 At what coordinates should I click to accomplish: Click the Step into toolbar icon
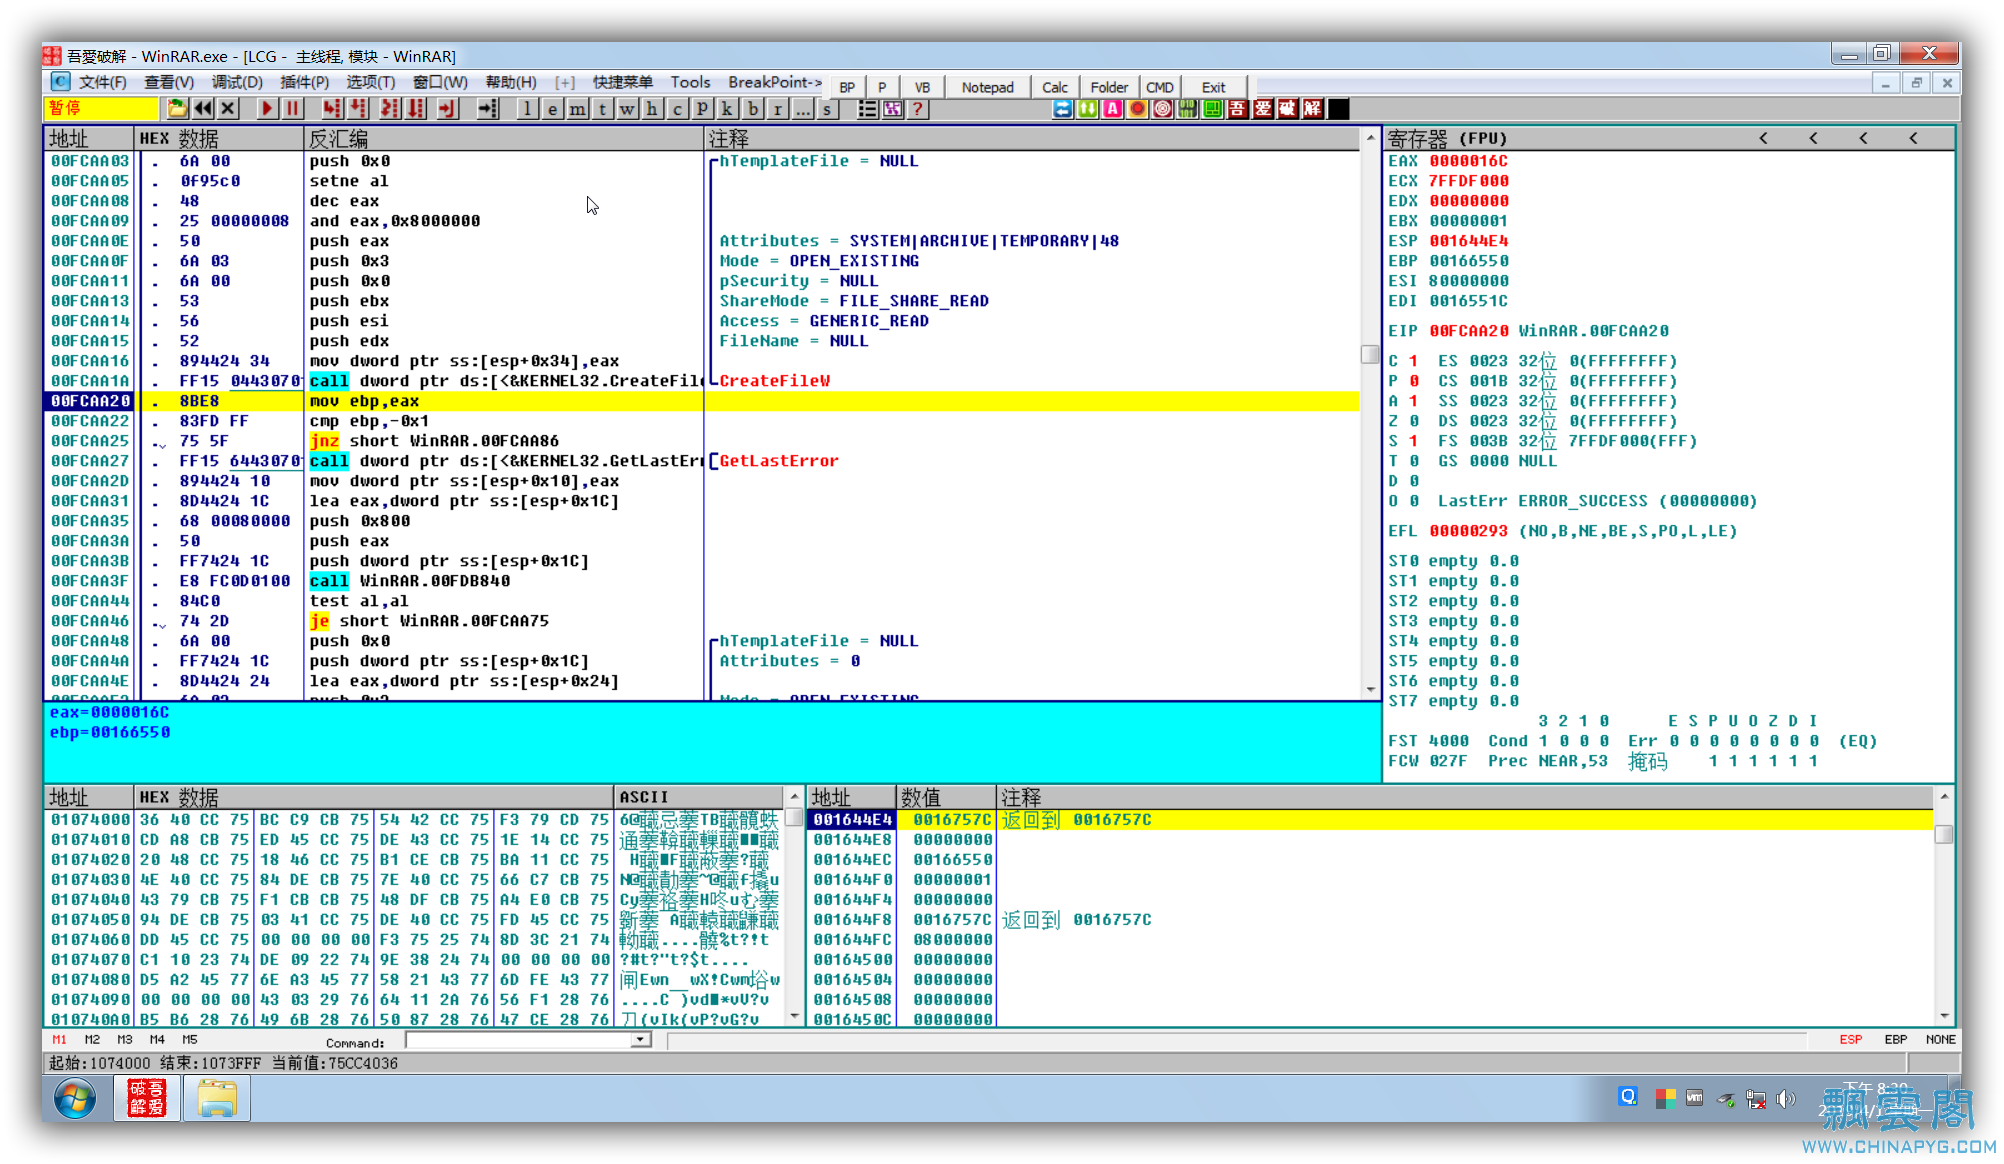click(x=332, y=109)
